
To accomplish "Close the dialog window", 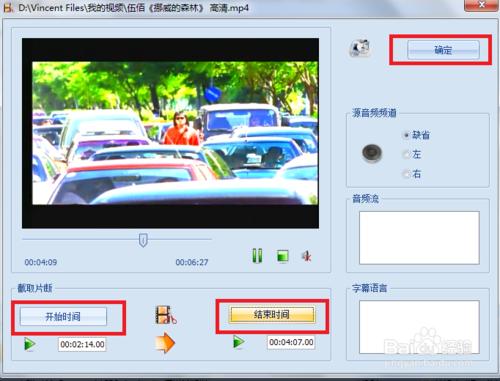I will 481,5.
